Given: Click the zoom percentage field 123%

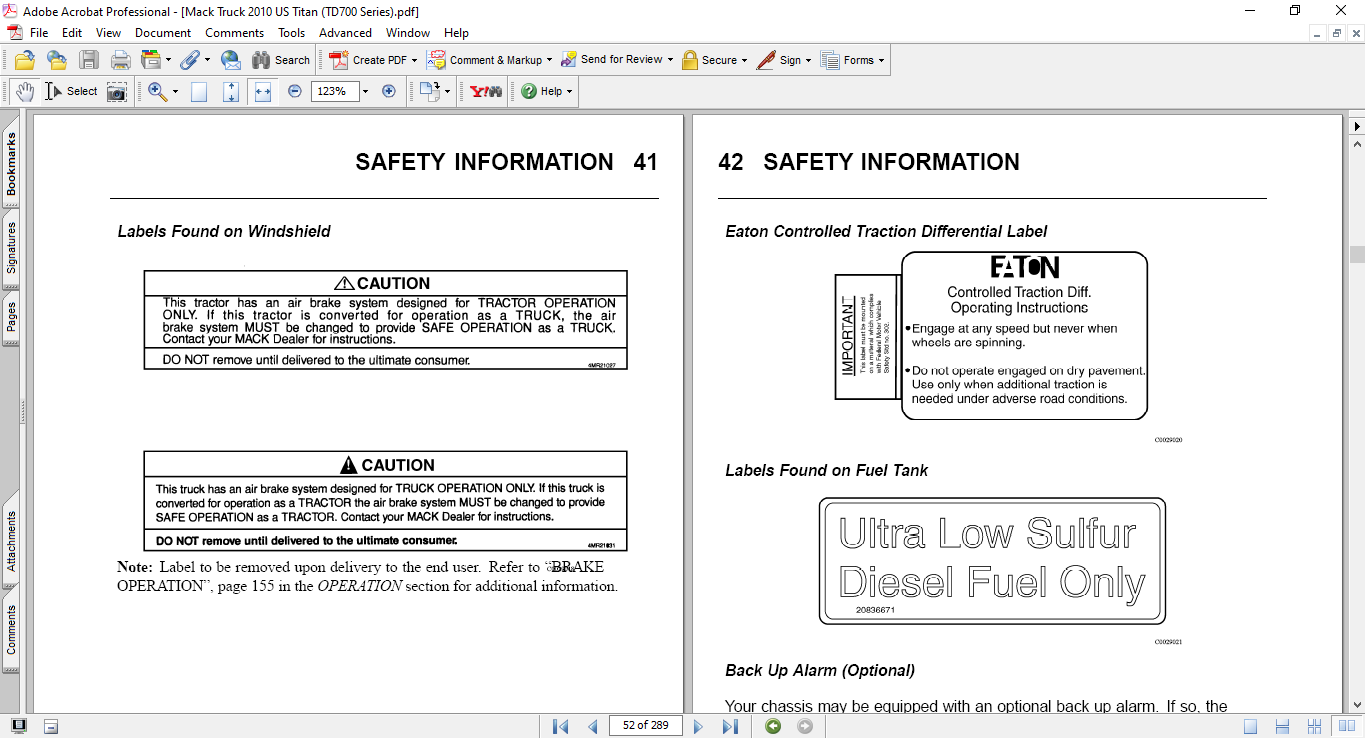Looking at the screenshot, I should click(335, 91).
